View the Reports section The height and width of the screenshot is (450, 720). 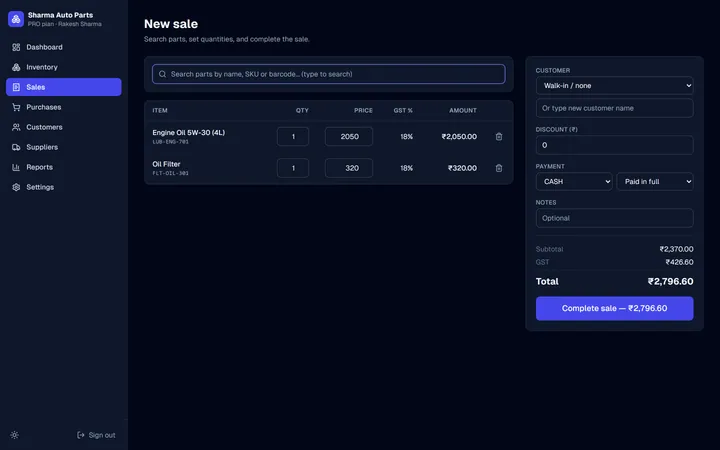pos(64,167)
